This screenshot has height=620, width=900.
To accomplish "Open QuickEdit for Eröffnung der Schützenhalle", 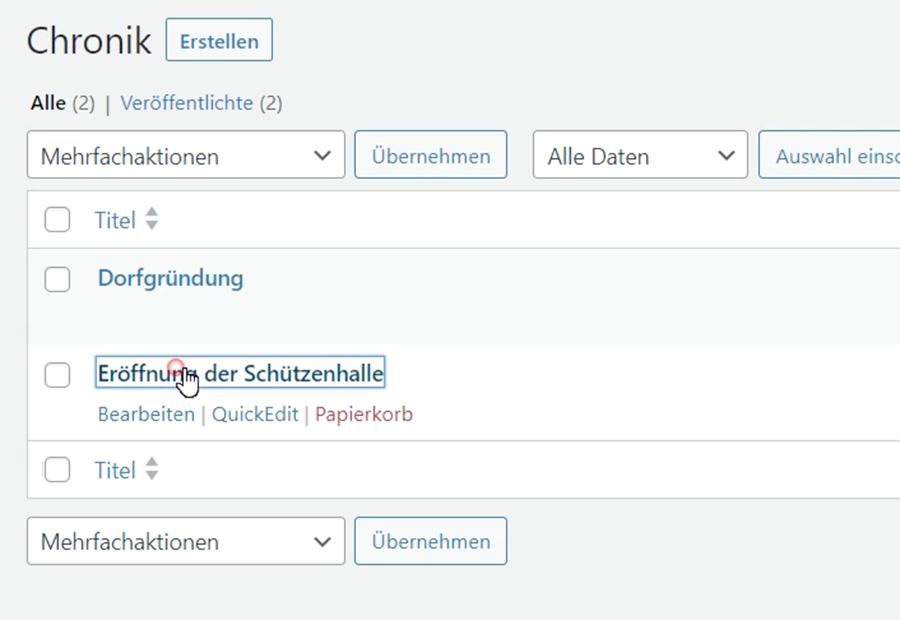I will pyautogui.click(x=255, y=414).
